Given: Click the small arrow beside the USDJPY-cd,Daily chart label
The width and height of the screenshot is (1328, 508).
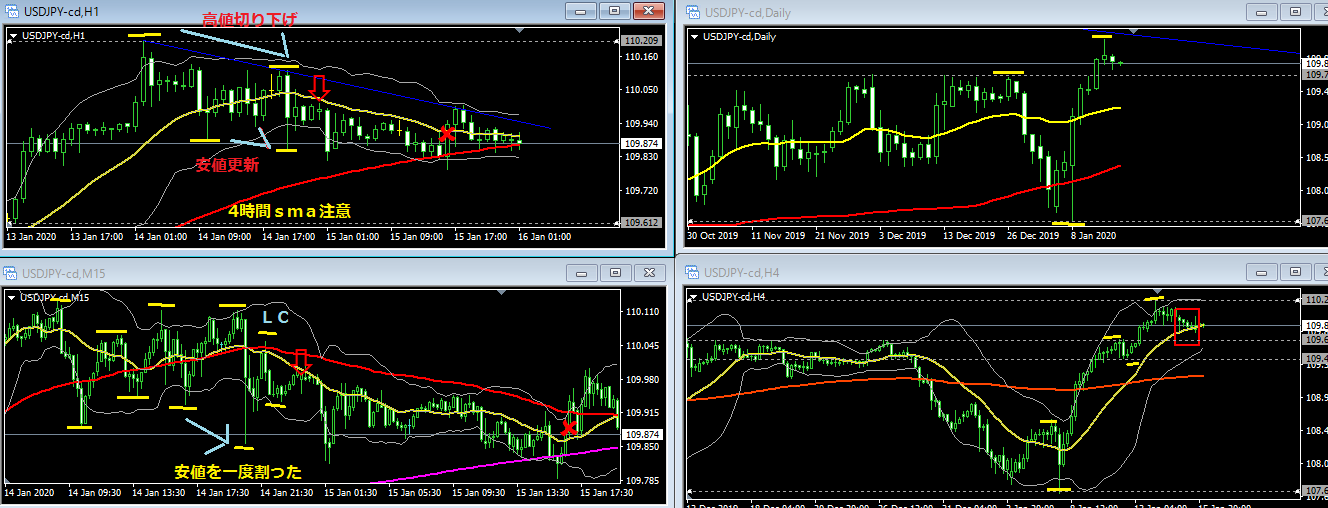Looking at the screenshot, I should 695,36.
